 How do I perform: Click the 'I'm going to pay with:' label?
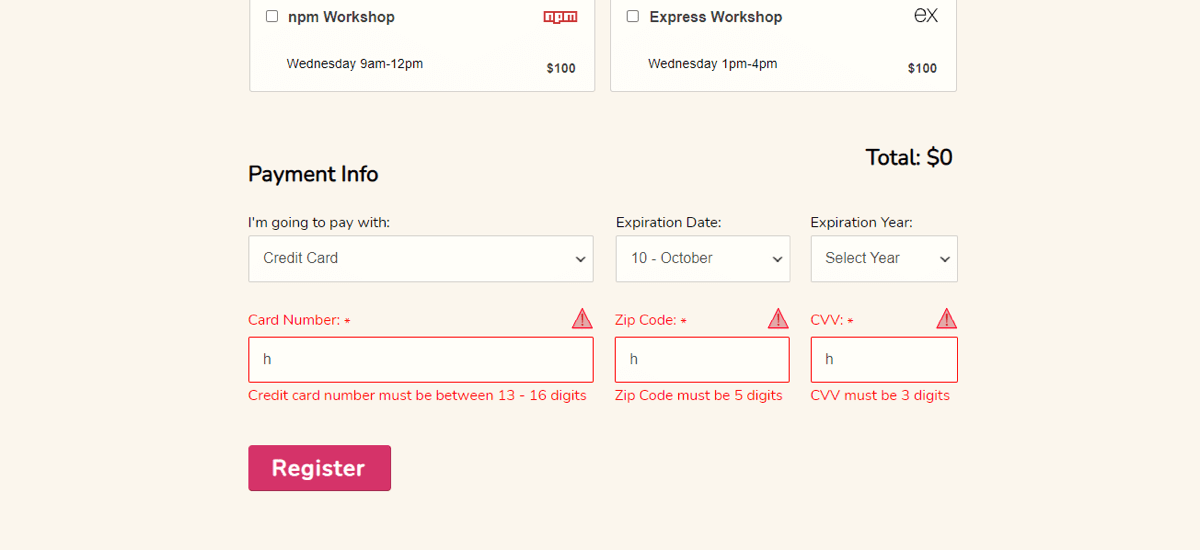319,222
